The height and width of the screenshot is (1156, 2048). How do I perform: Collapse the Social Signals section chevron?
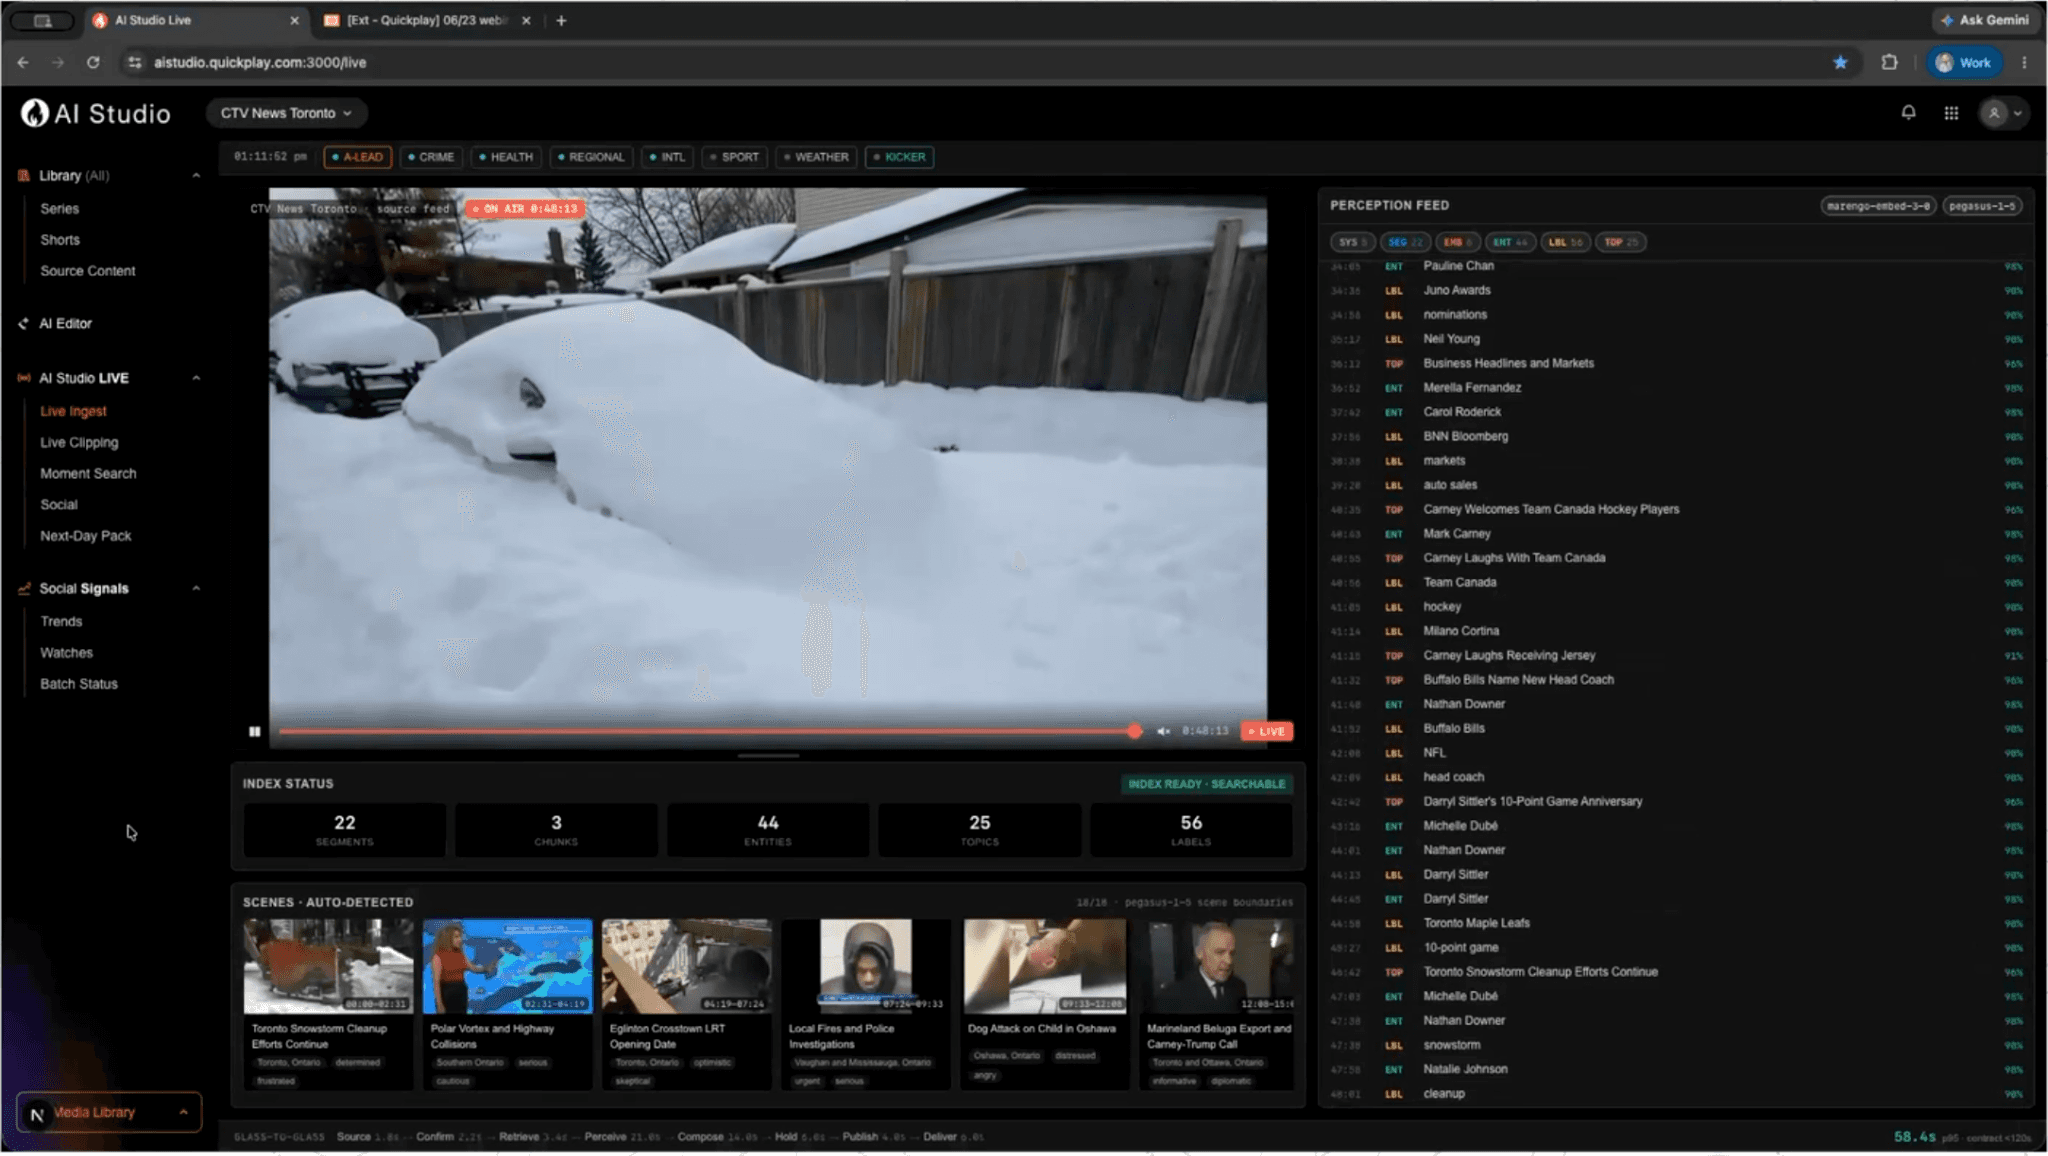[196, 588]
